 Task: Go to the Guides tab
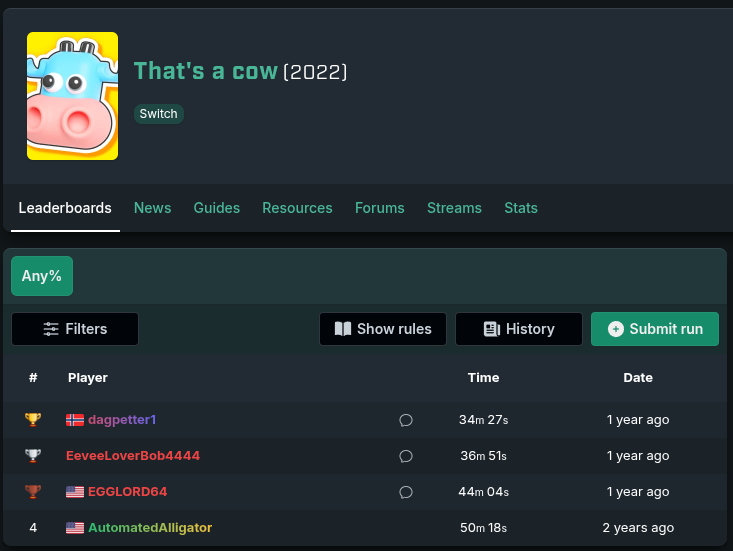pos(216,208)
